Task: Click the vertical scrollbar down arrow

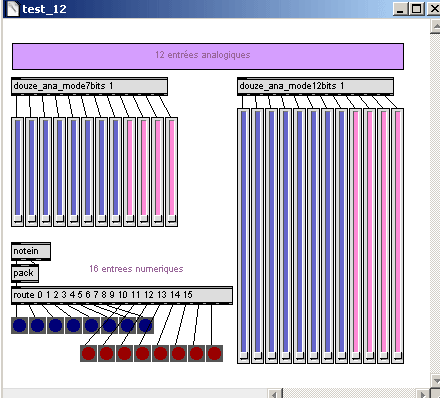Action: pos(435,380)
